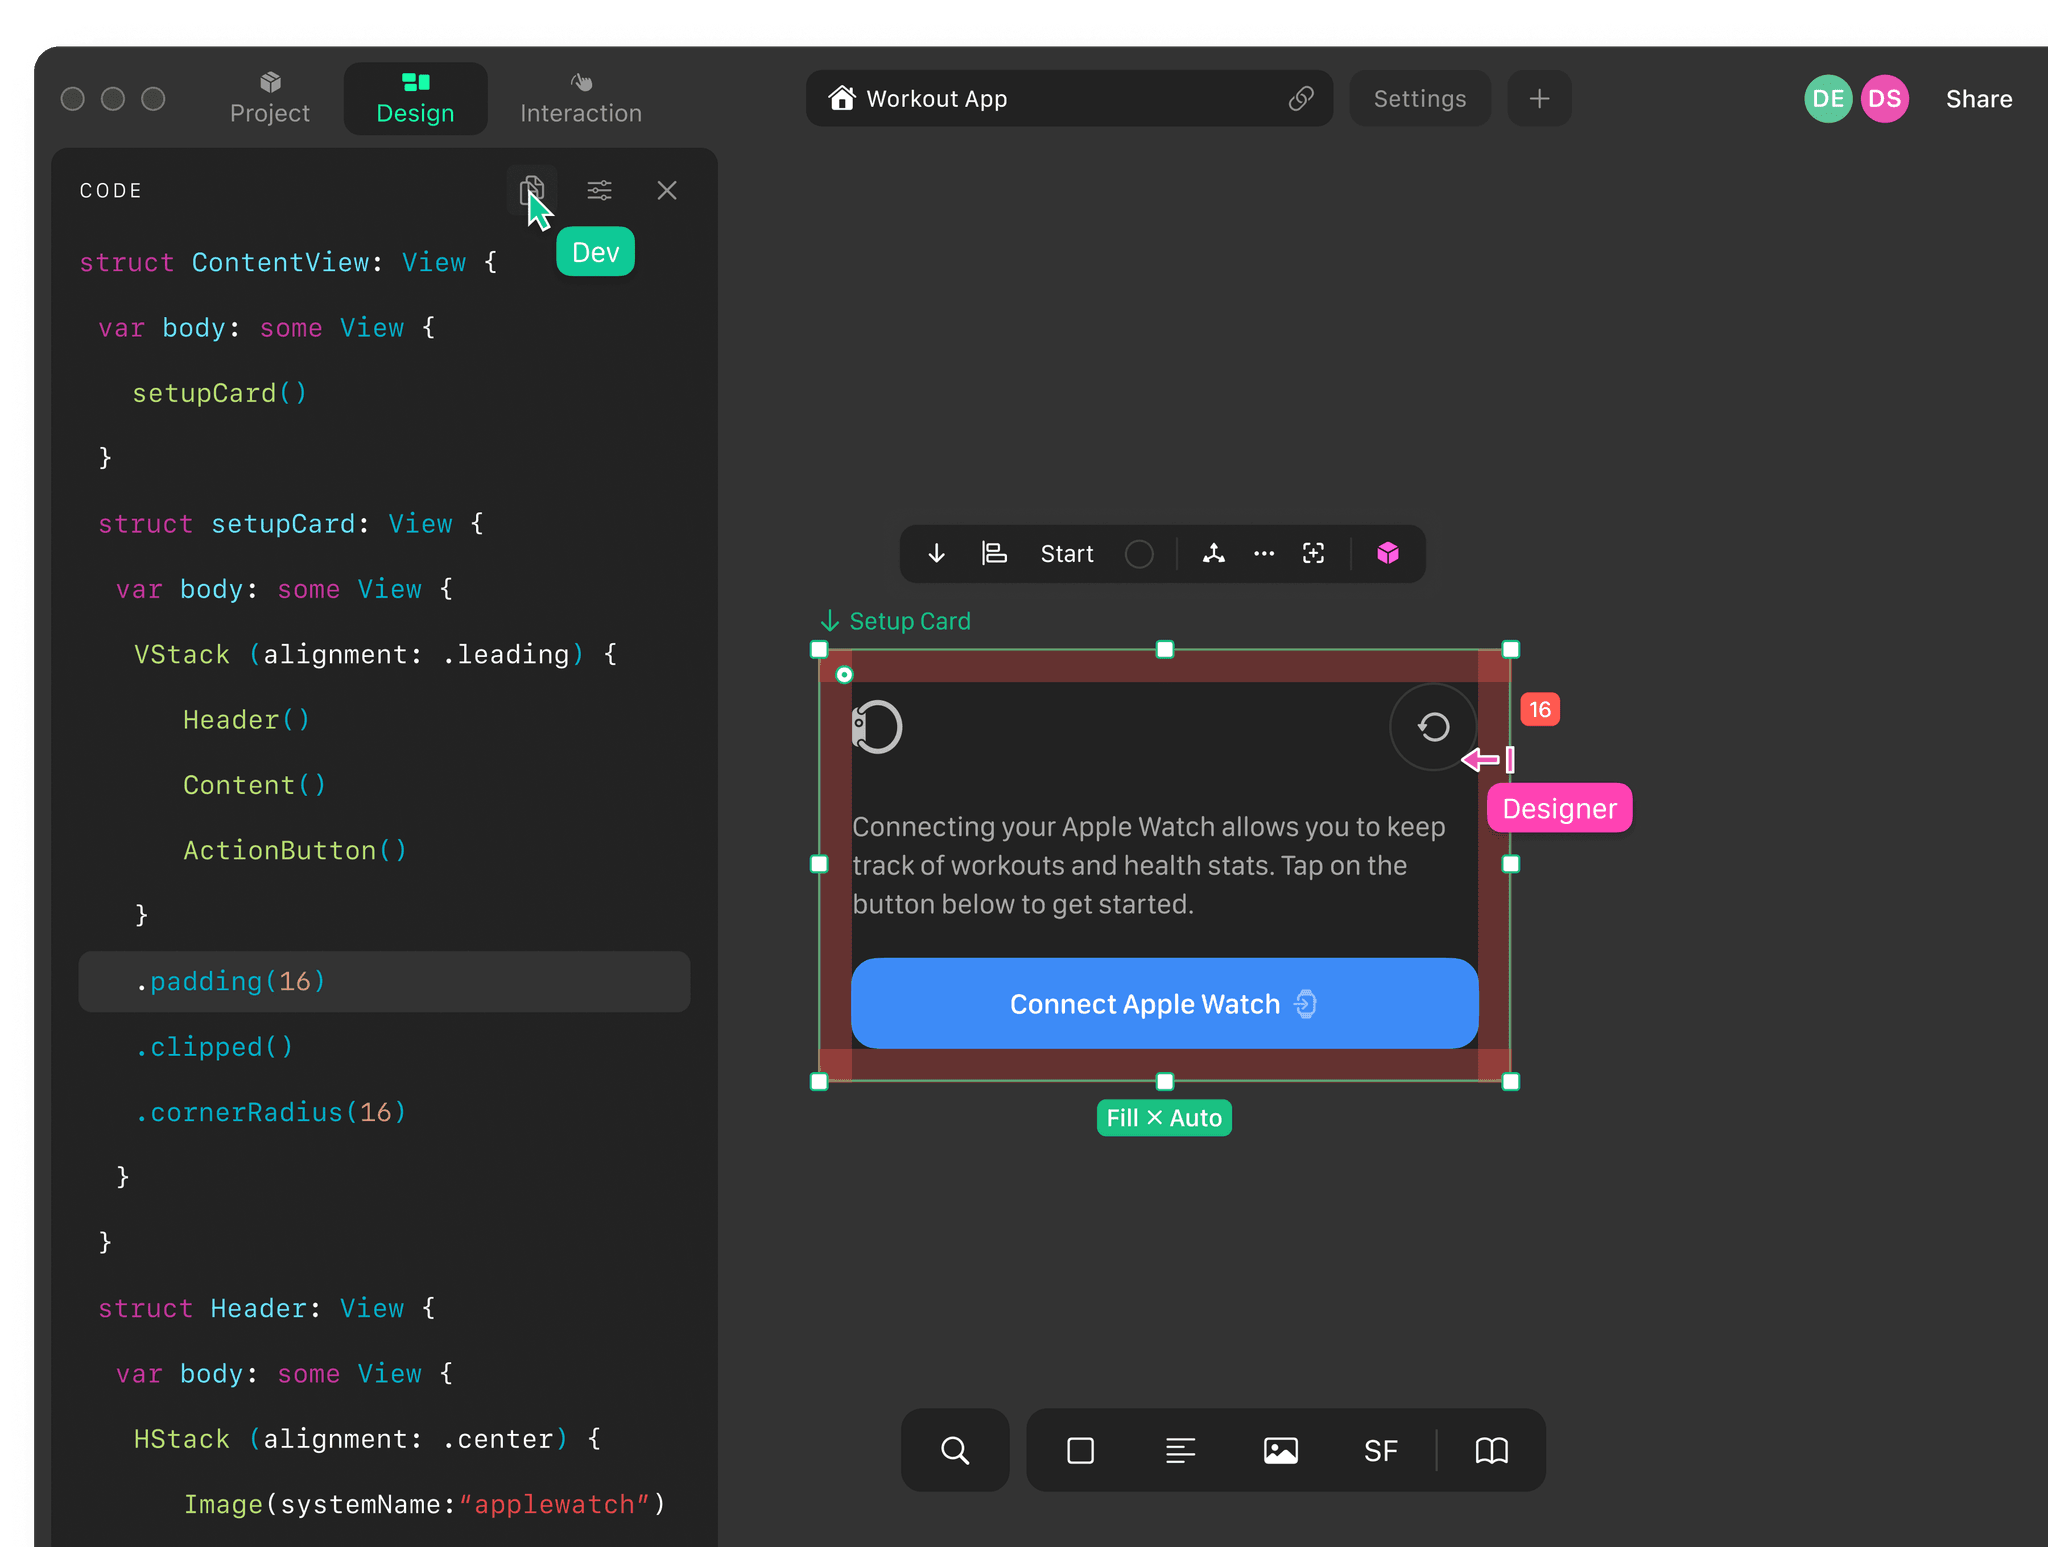
Task: Toggle the layout direction down arrow
Action: (936, 553)
